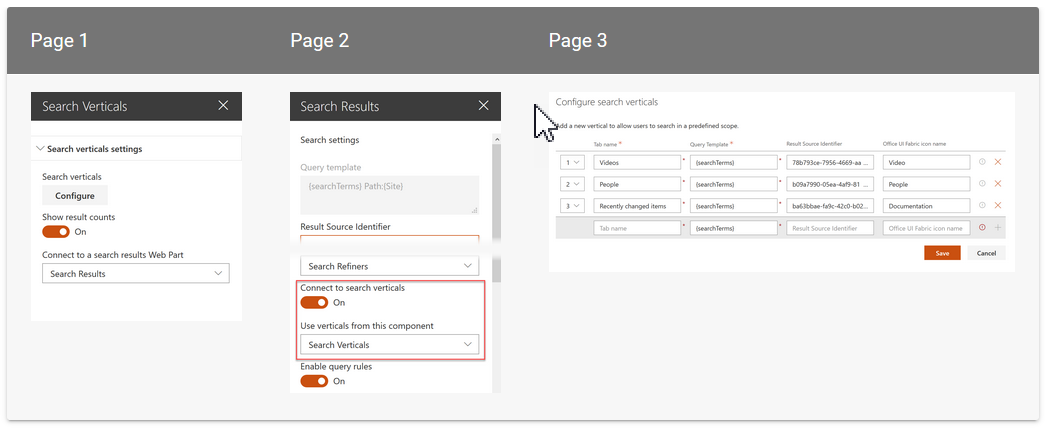
Task: Close the Search Verticals pane
Action: [223, 106]
